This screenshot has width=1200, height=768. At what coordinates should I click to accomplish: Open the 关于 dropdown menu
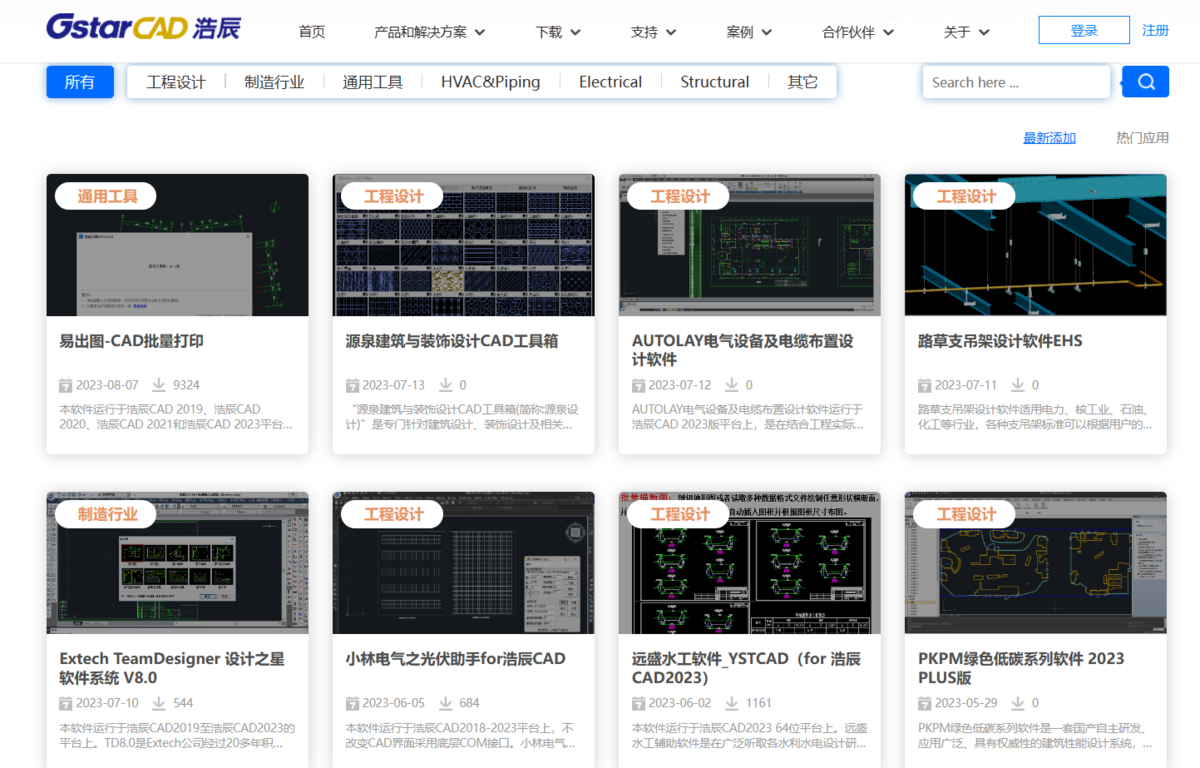(966, 31)
